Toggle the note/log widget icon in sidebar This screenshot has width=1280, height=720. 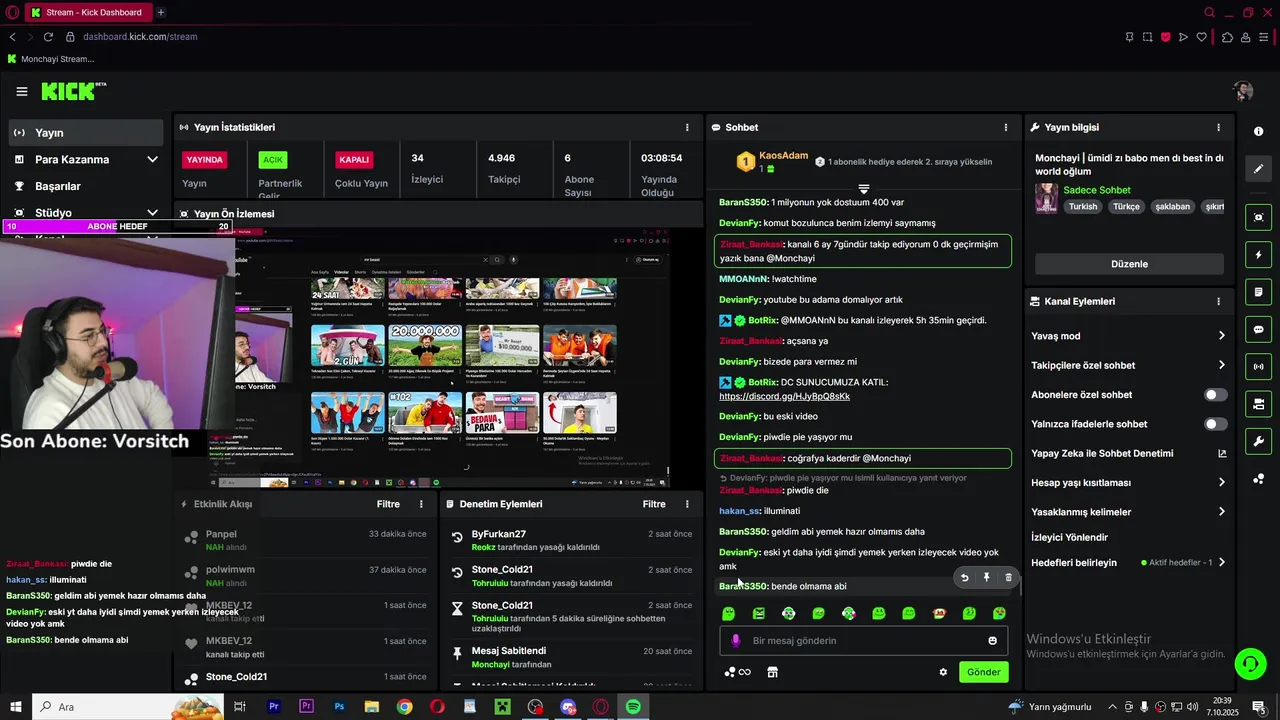[x=1259, y=292]
